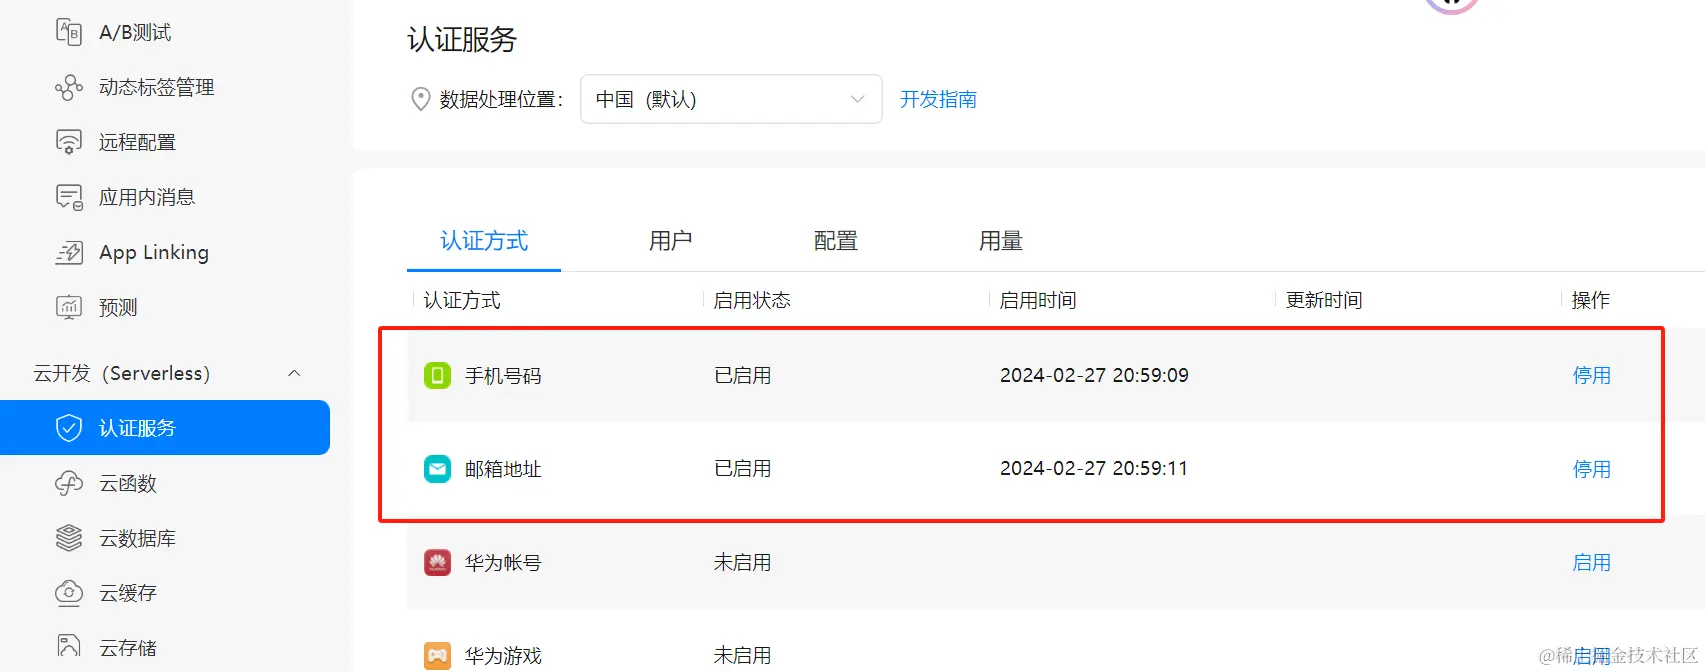Click the 华为帐号 row label
The height and width of the screenshot is (672, 1705).
[x=503, y=563]
